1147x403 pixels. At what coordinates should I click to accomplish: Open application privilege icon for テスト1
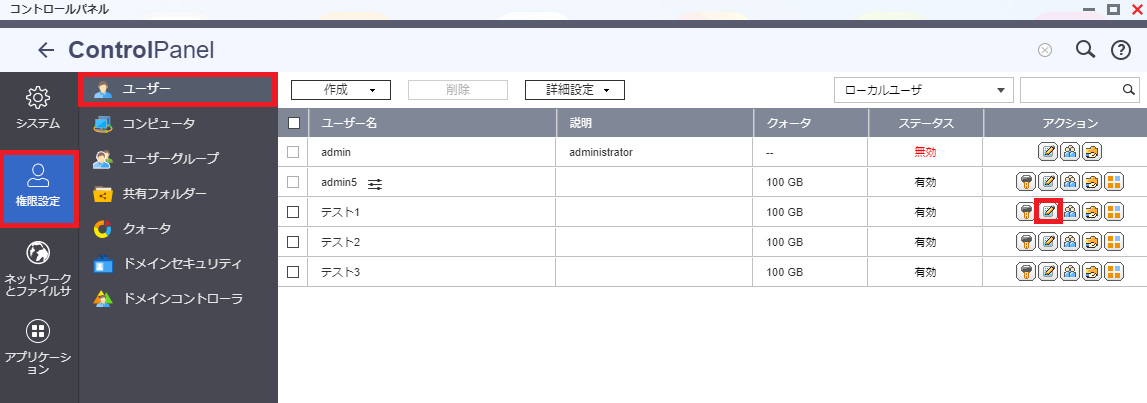pyautogui.click(x=1113, y=212)
